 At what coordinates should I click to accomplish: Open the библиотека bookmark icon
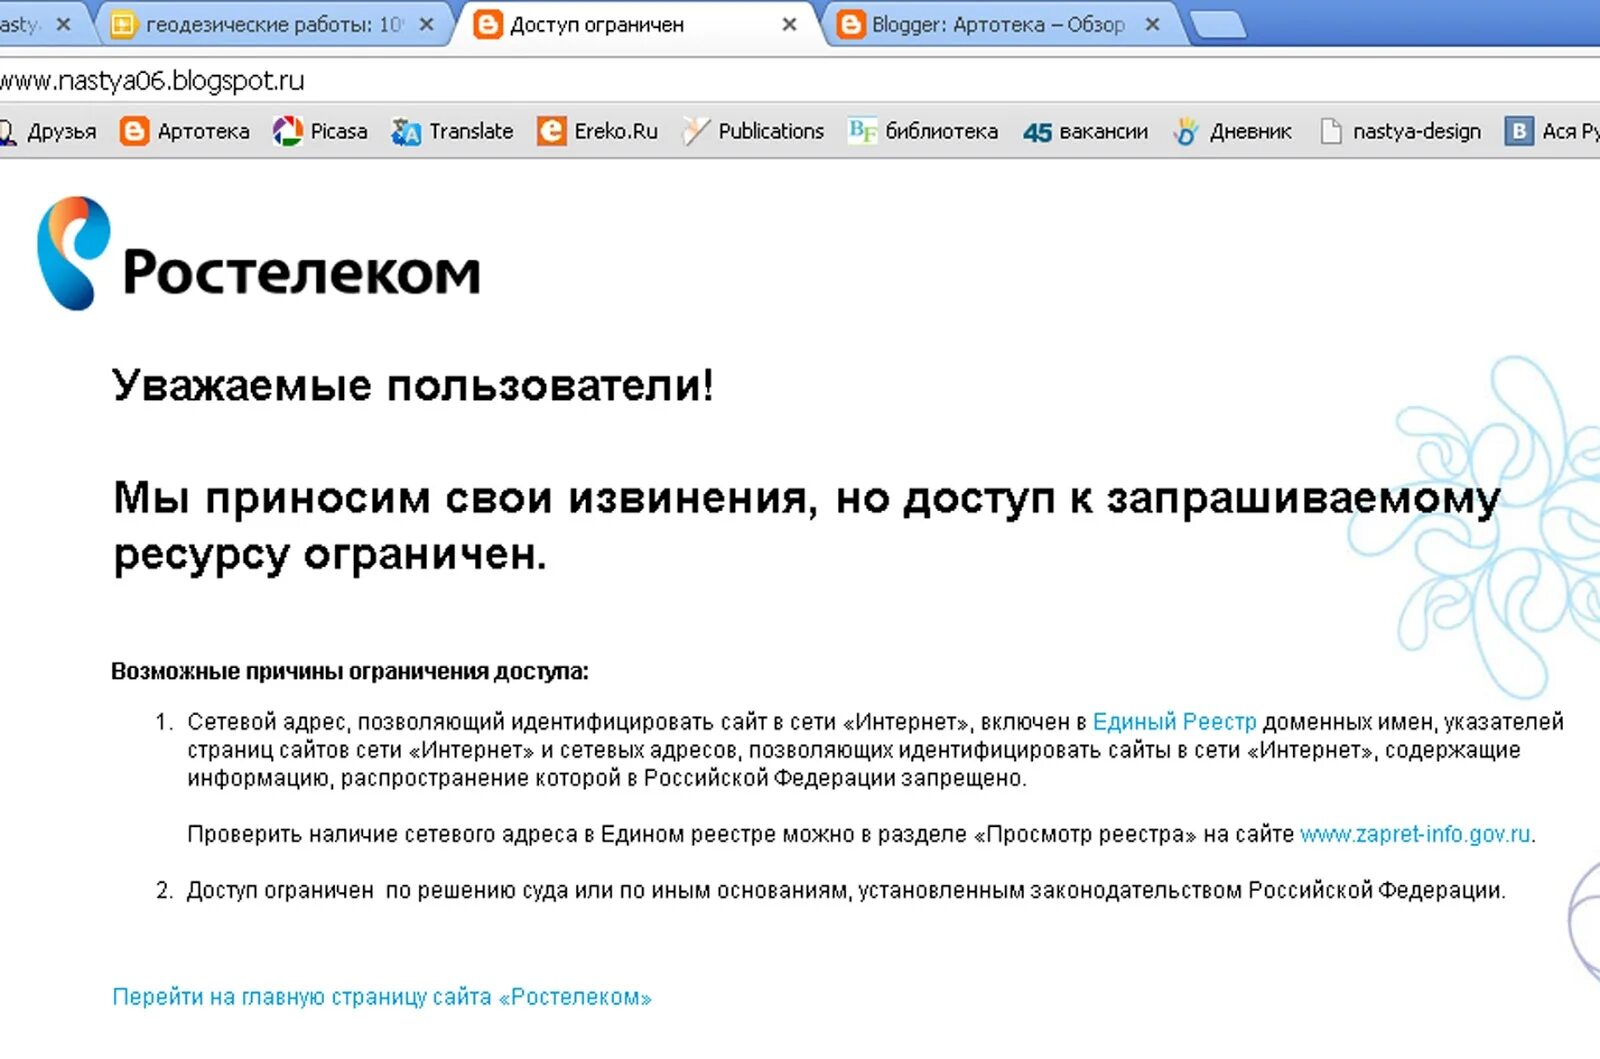862,131
